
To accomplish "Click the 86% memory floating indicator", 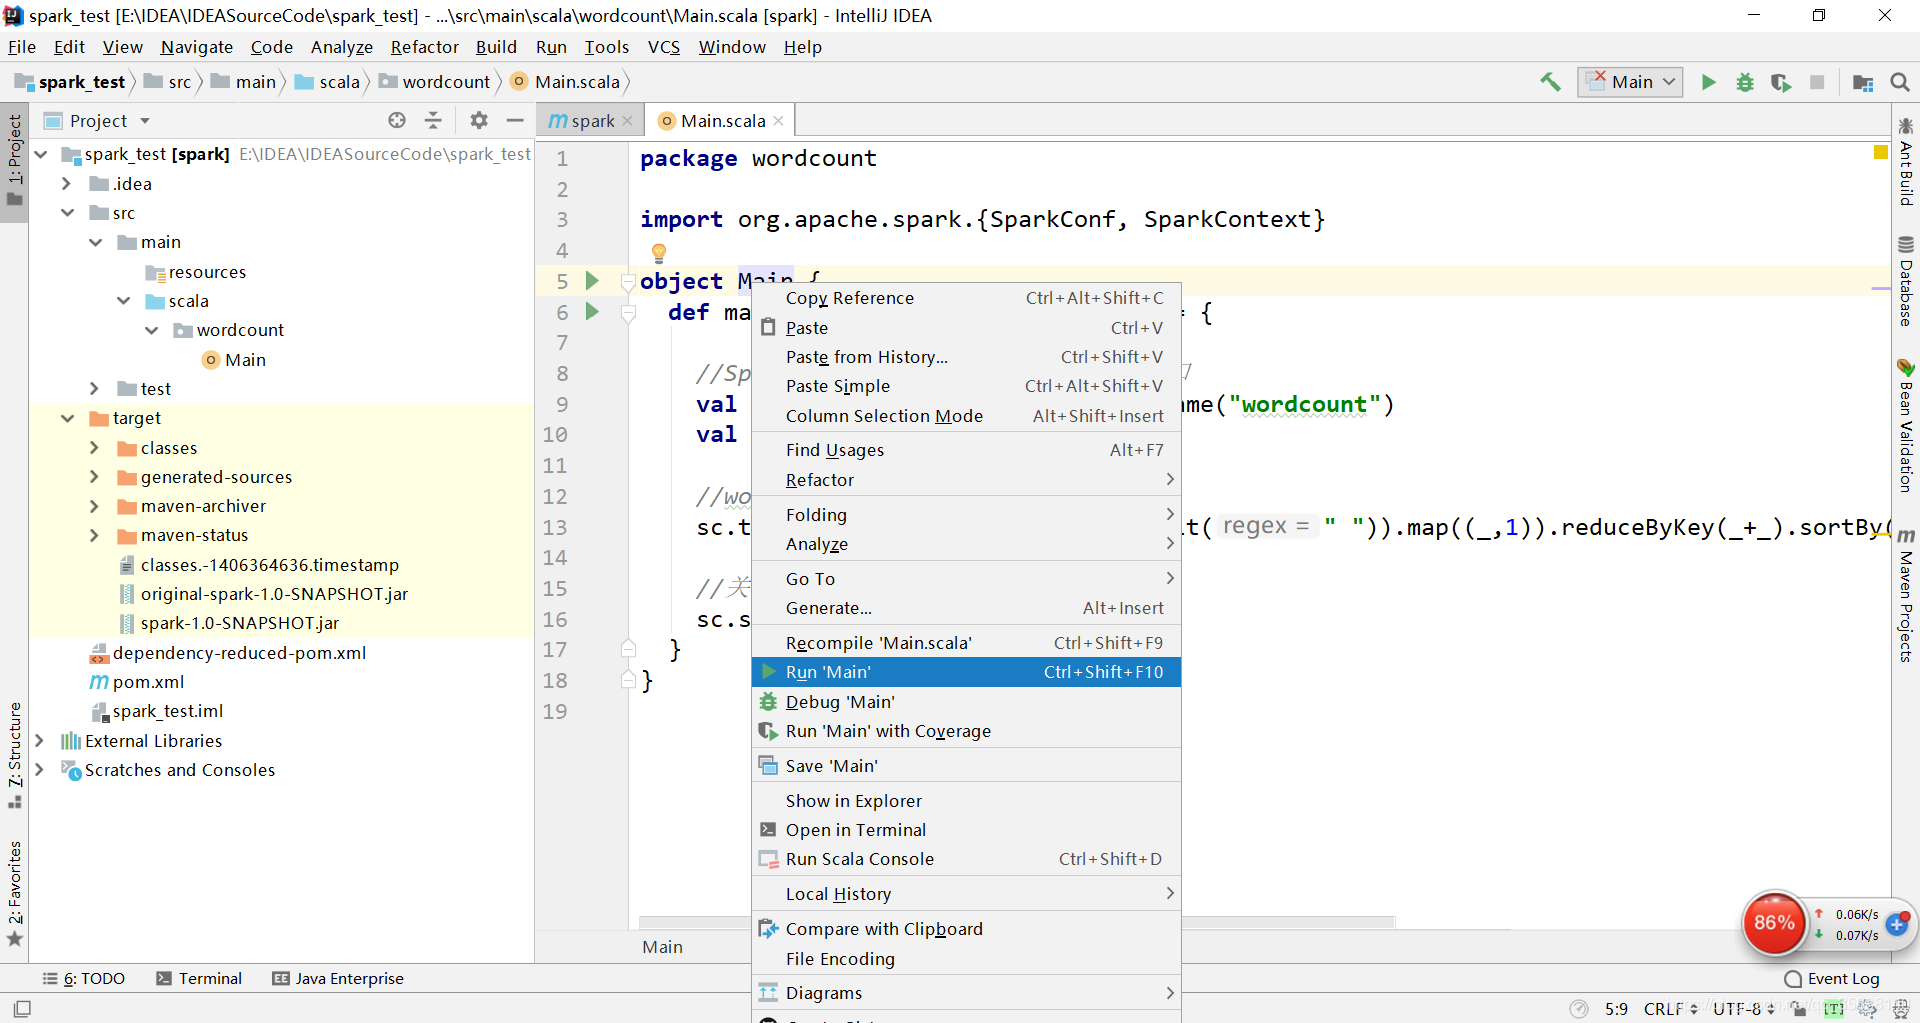I will point(1774,922).
